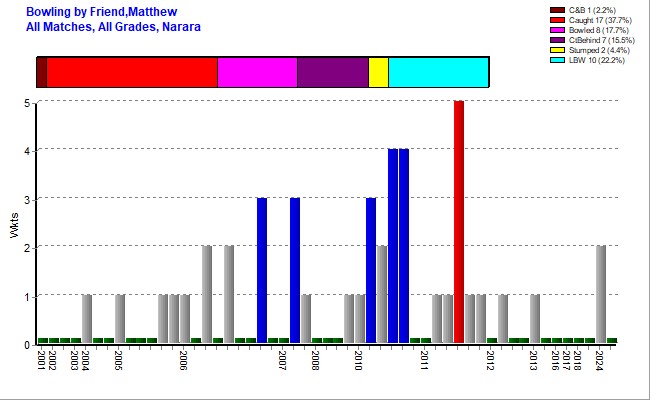Click the y-axis value 0
The height and width of the screenshot is (400, 650).
click(x=27, y=345)
